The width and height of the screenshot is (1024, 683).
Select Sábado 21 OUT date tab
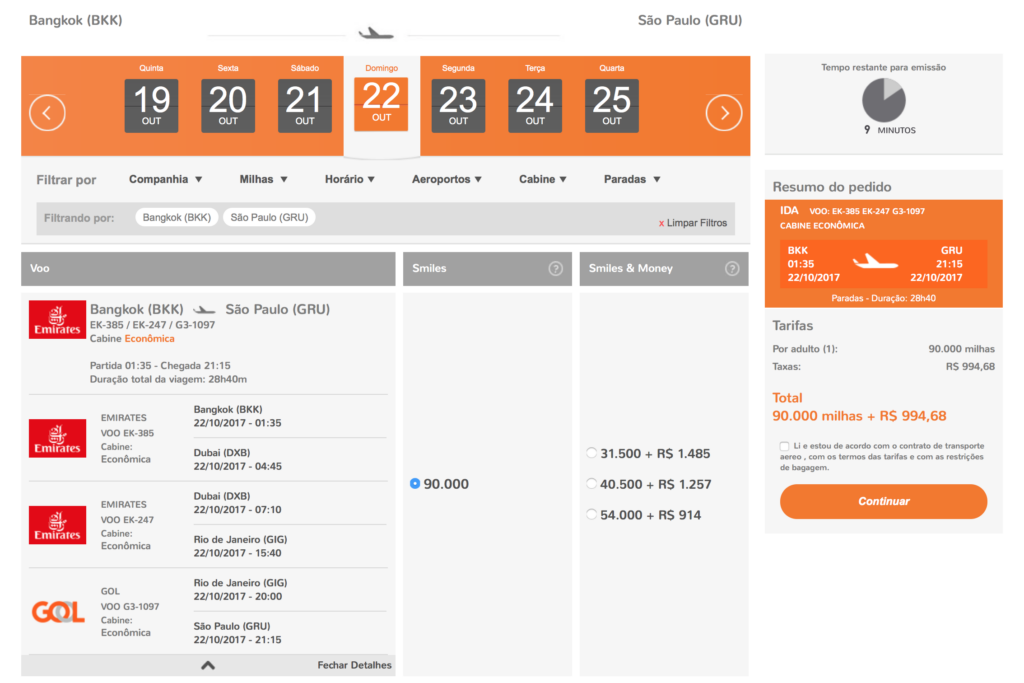coord(304,99)
